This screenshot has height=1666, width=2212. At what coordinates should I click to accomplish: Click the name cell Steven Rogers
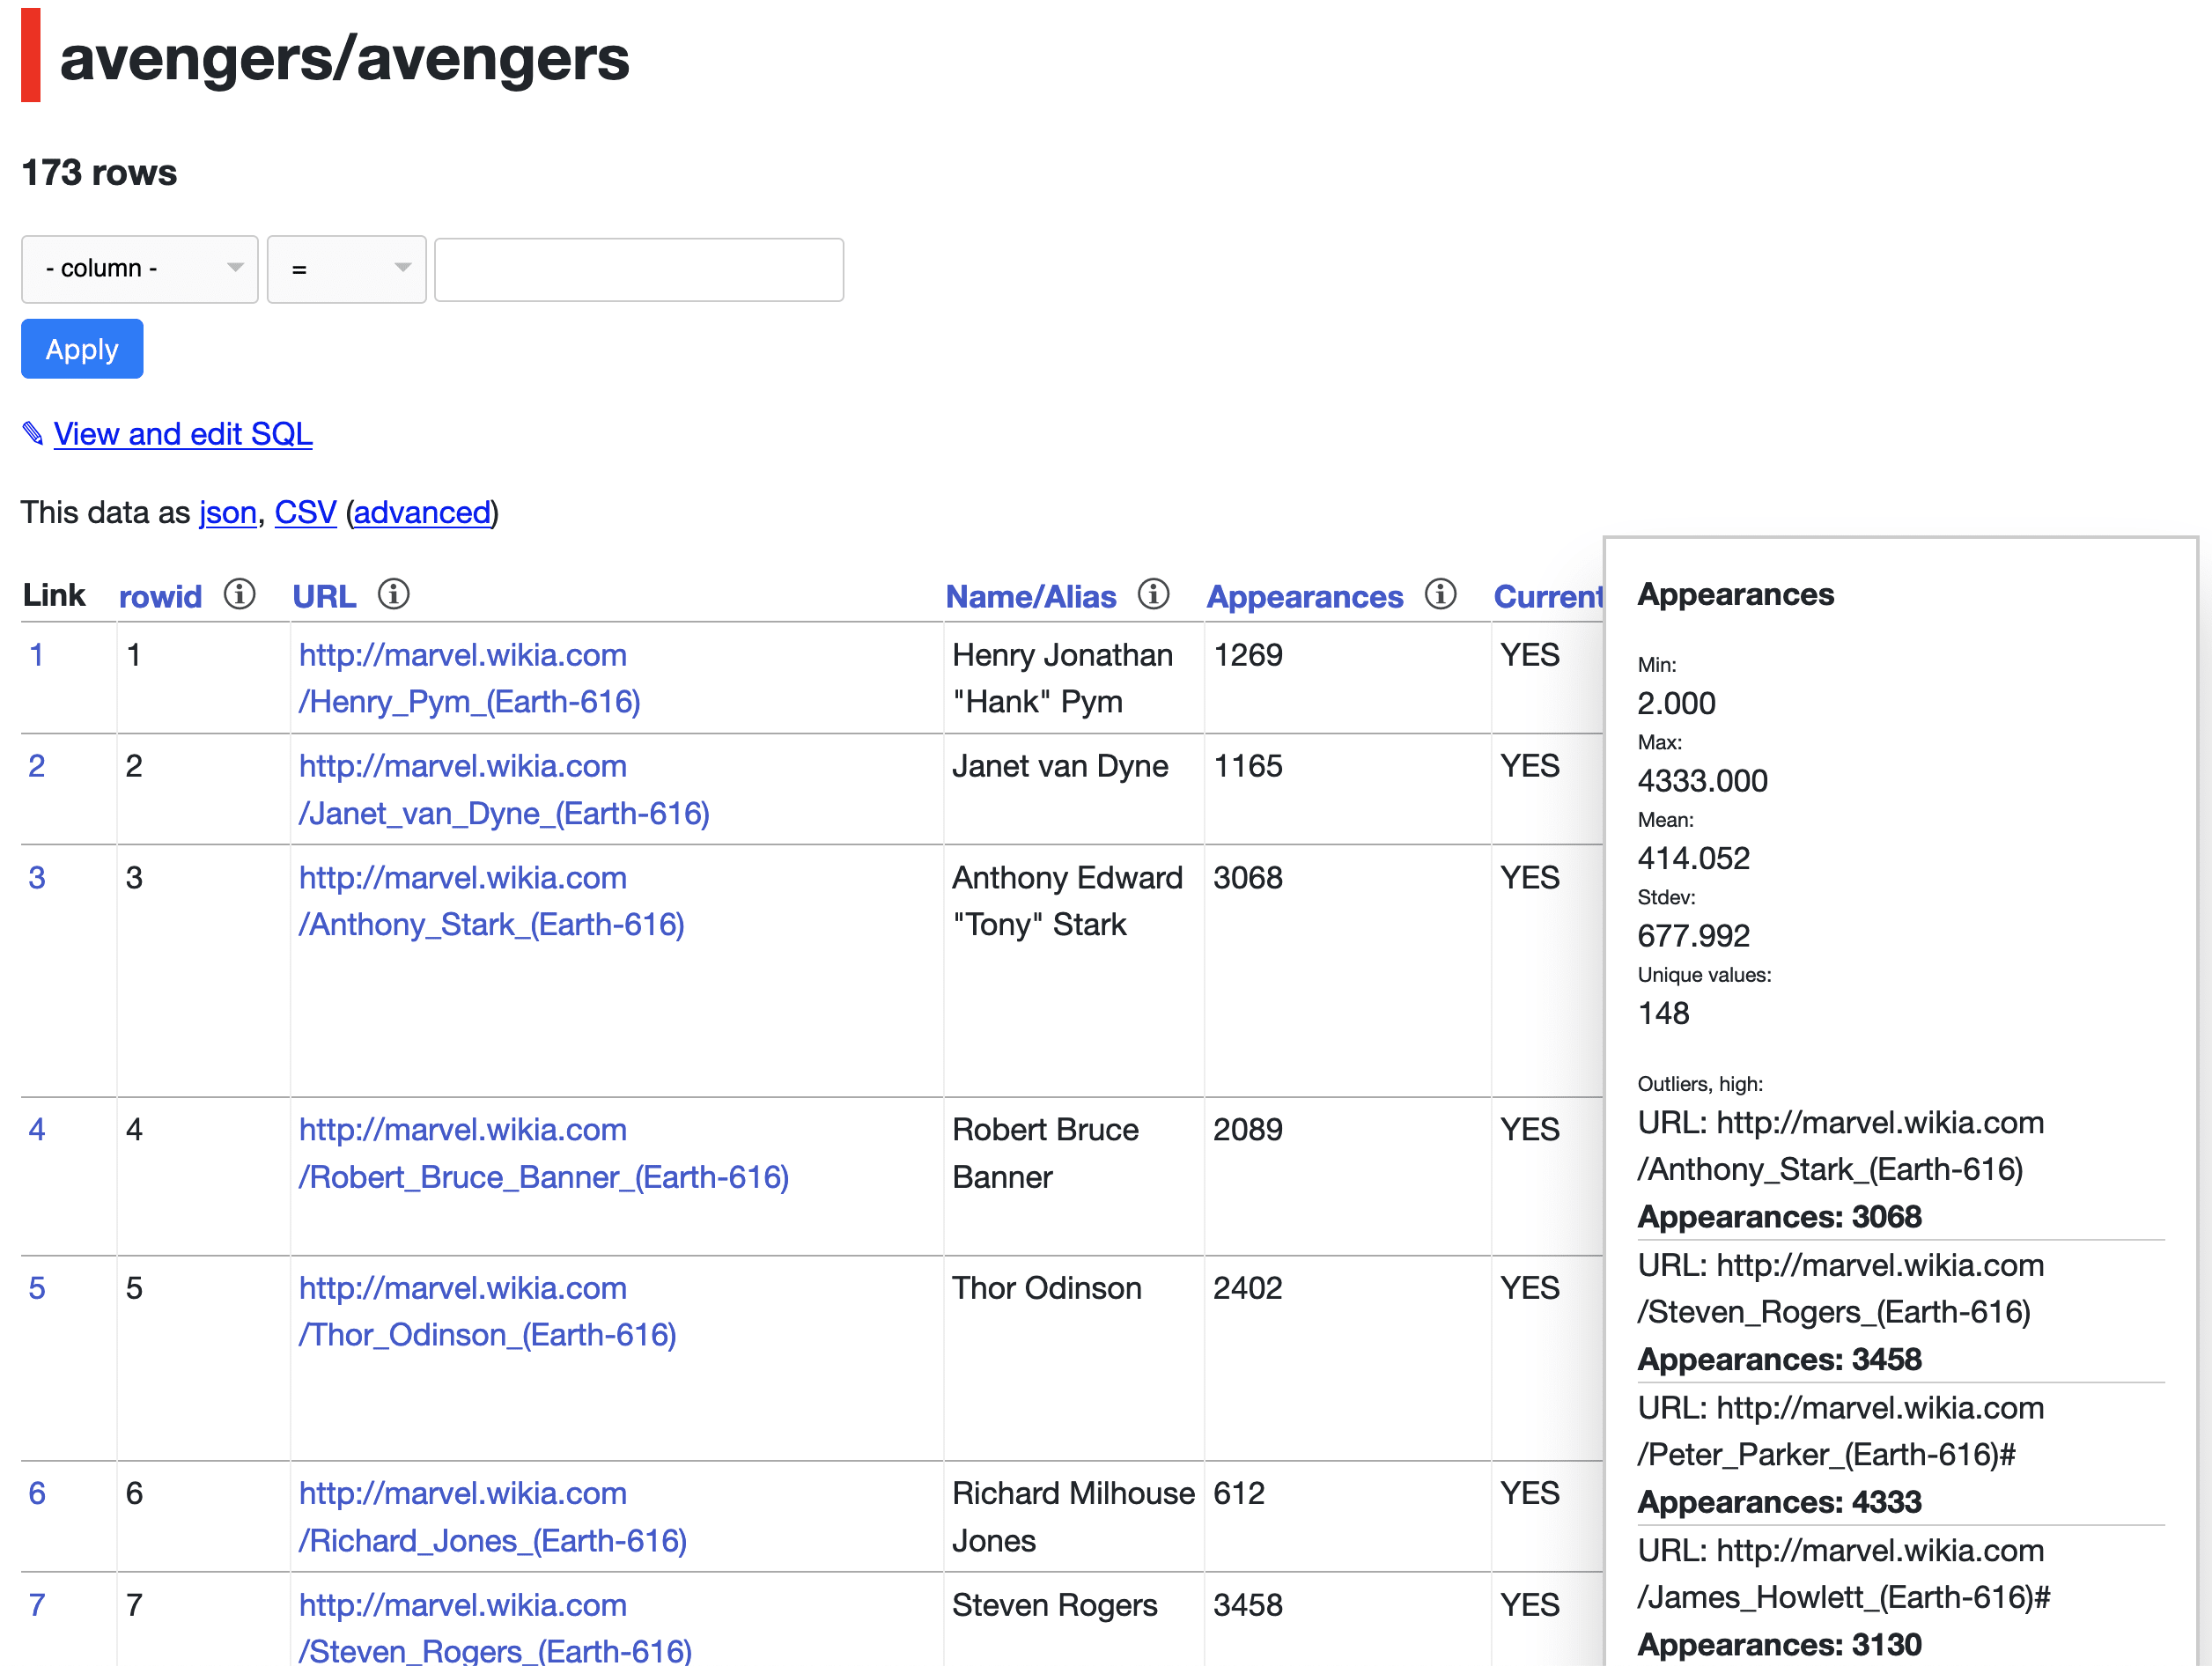[x=1055, y=1604]
